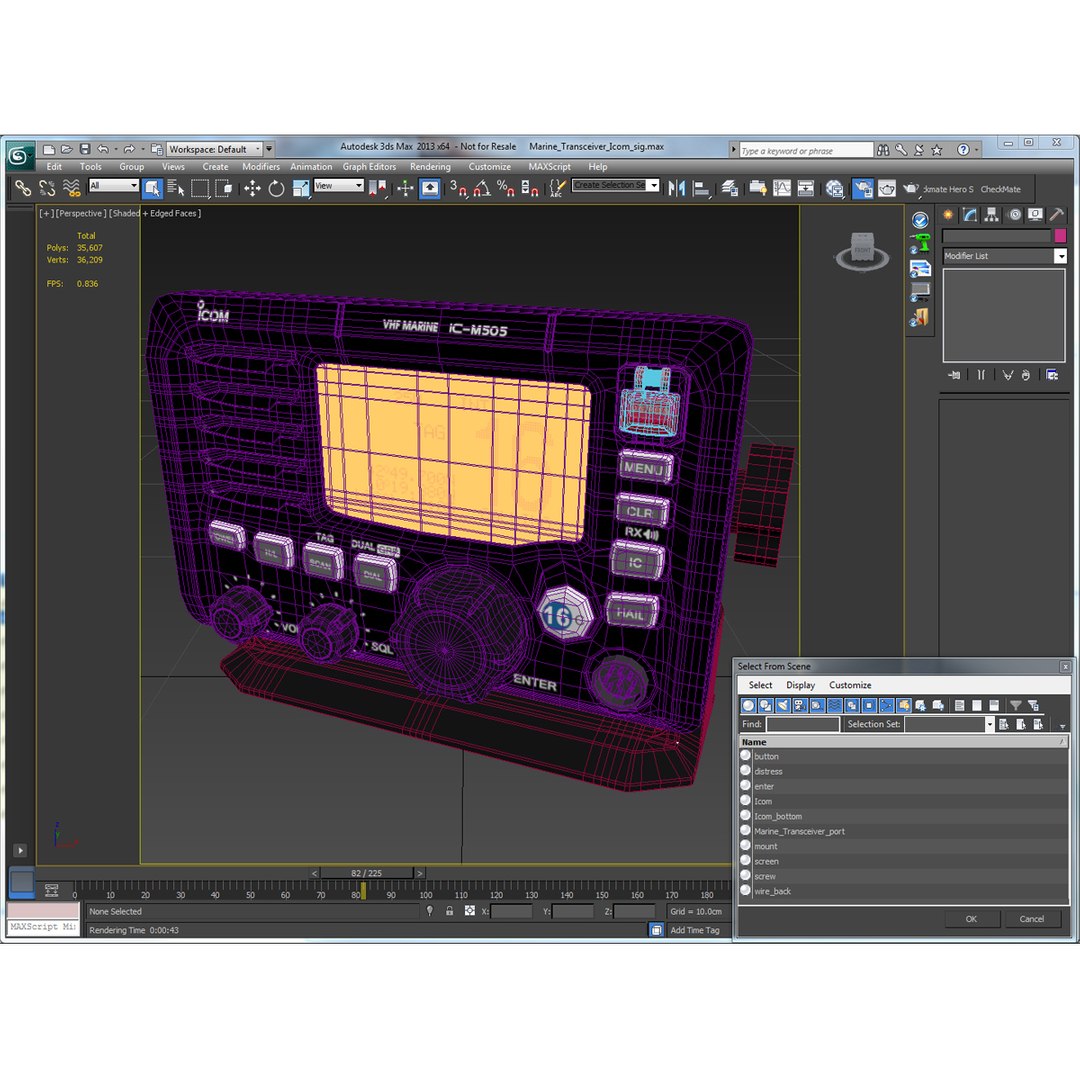This screenshot has height=1080, width=1080.
Task: Click the Mirror tool in main toolbar
Action: click(676, 188)
